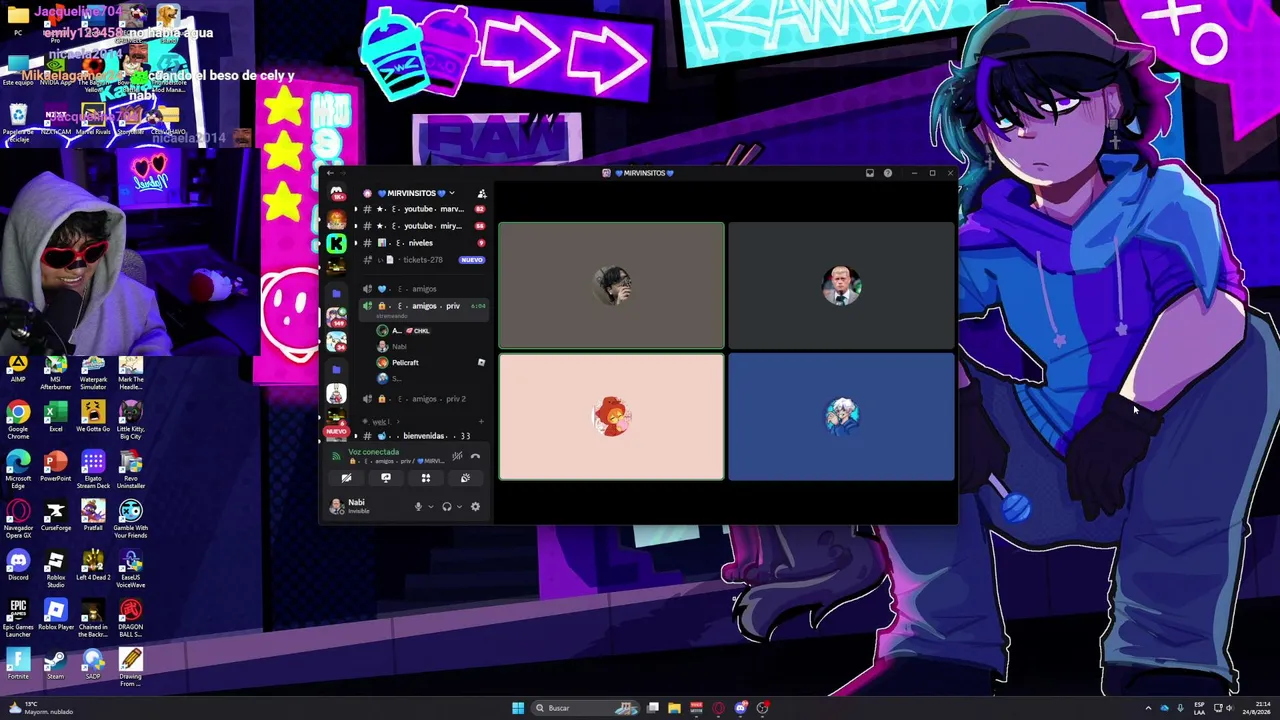Open microphone input options arrow
The height and width of the screenshot is (720, 1280).
[431, 507]
